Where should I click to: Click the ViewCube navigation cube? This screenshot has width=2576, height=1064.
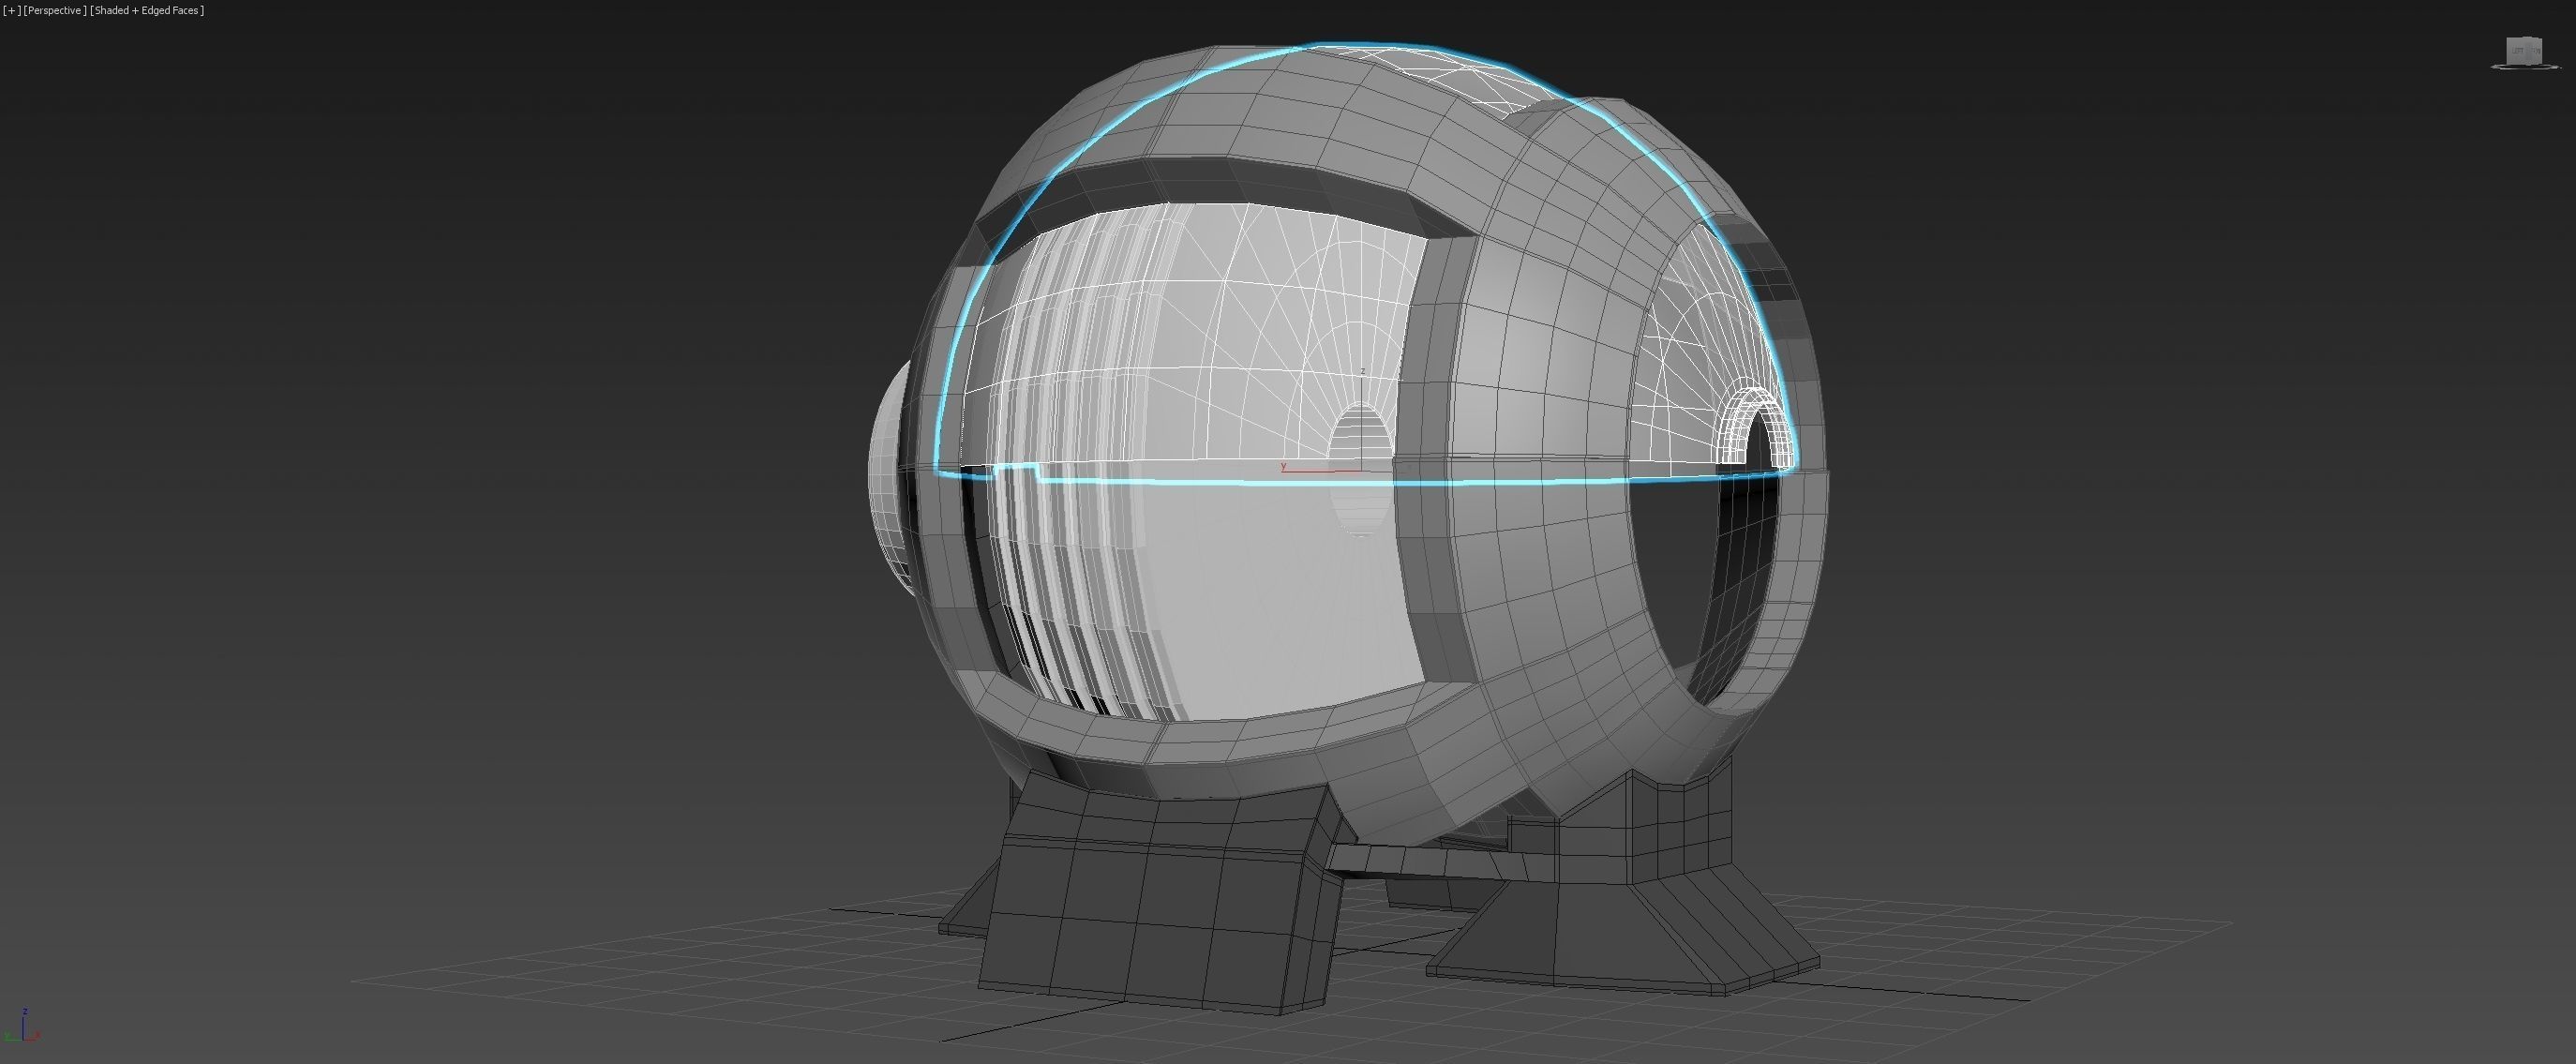2523,50
